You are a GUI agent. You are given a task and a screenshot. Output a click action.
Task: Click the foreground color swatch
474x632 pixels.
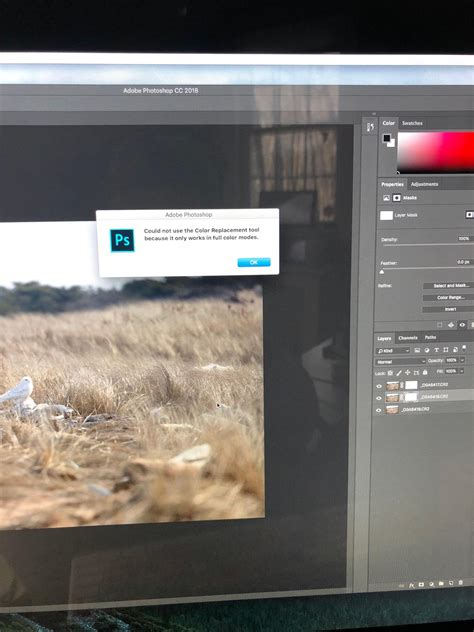click(x=387, y=138)
